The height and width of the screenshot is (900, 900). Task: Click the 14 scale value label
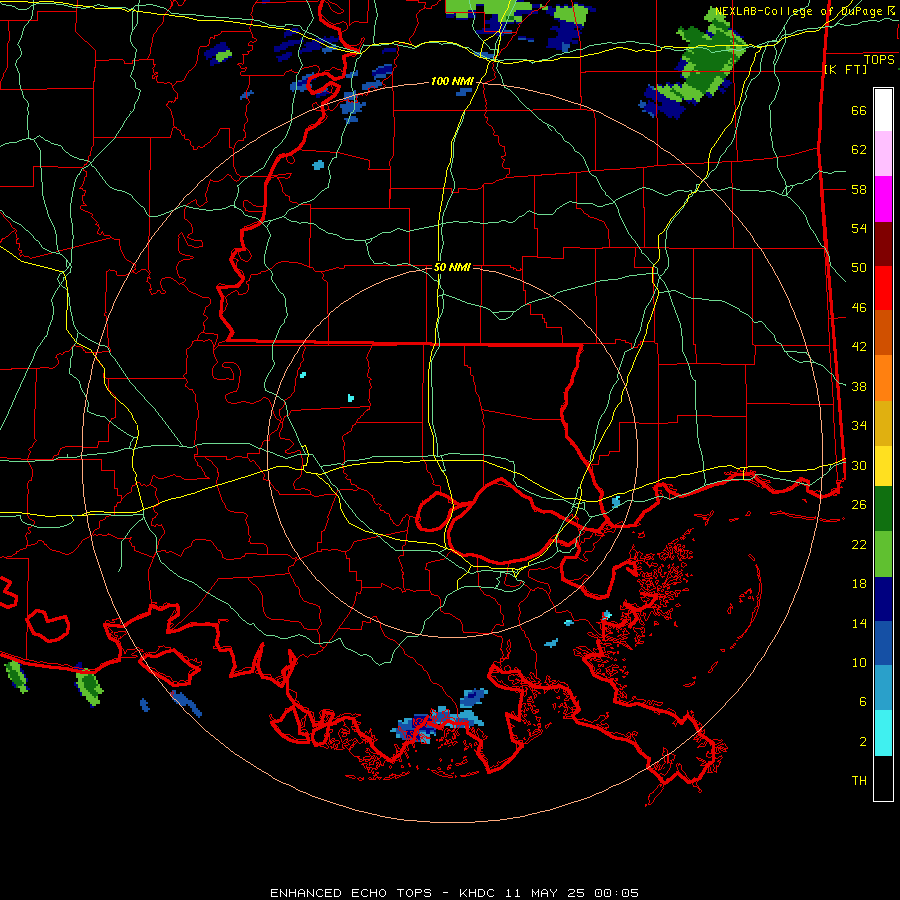pyautogui.click(x=859, y=623)
